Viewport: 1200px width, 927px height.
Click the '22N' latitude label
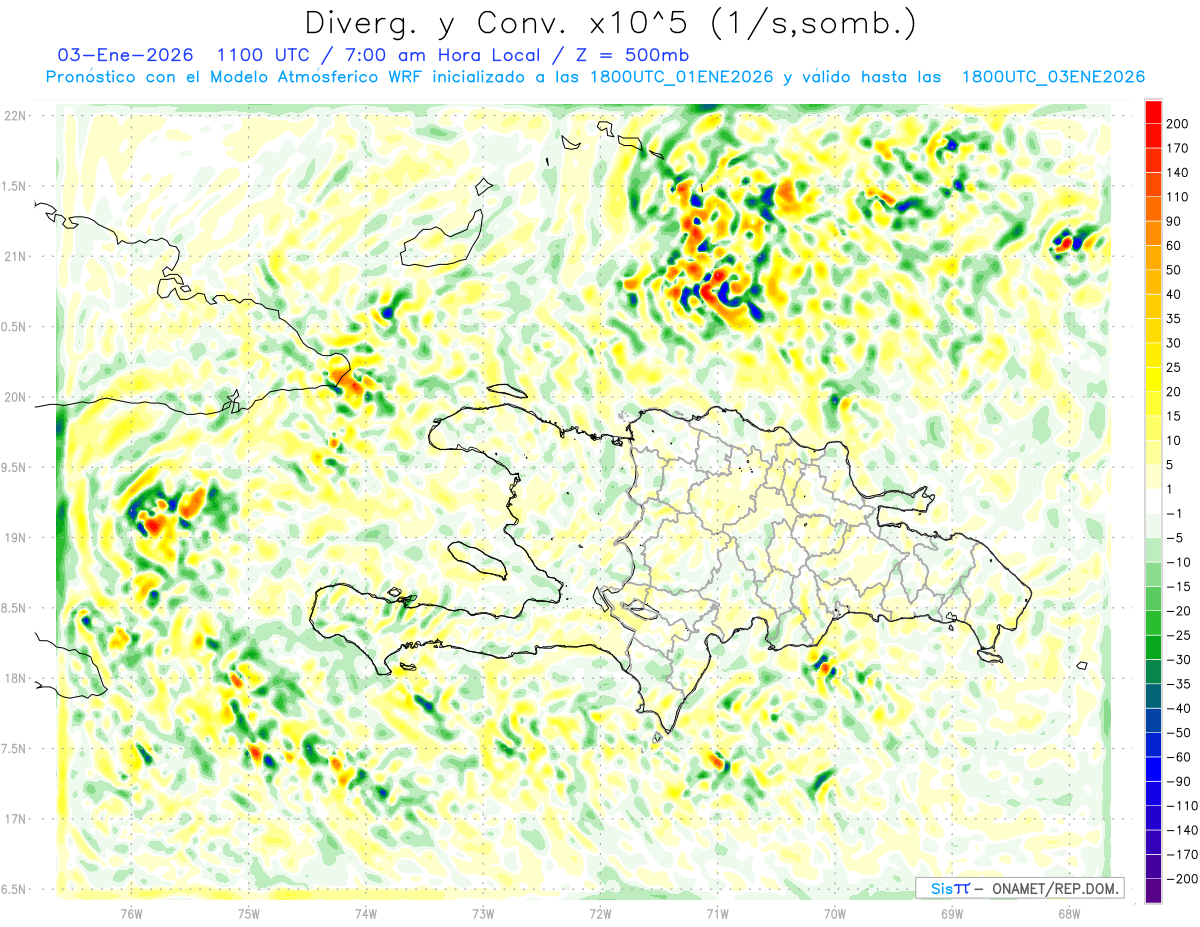coord(15,115)
